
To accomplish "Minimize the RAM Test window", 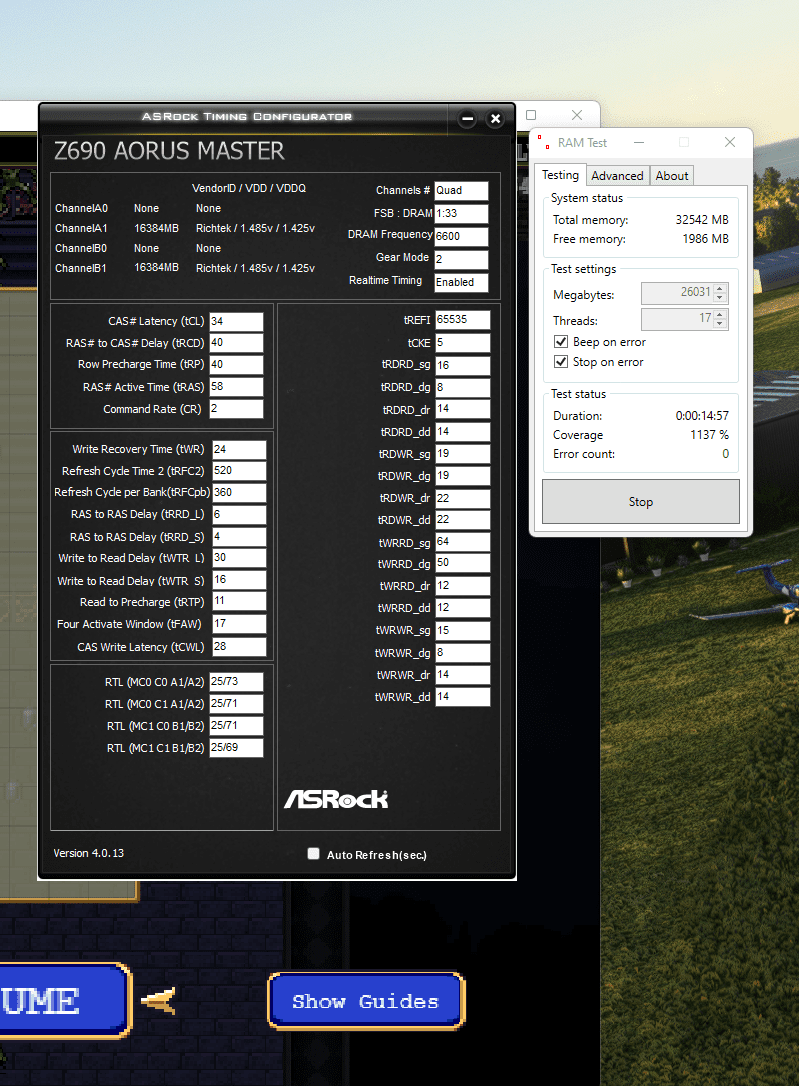I will click(x=639, y=142).
